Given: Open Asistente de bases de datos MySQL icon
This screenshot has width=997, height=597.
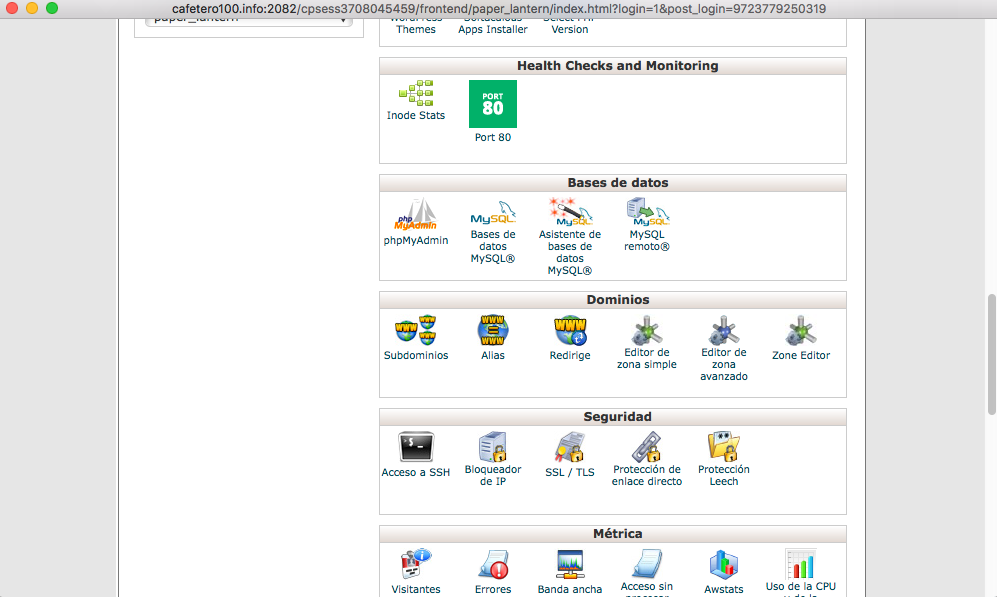Looking at the screenshot, I should coord(570,212).
